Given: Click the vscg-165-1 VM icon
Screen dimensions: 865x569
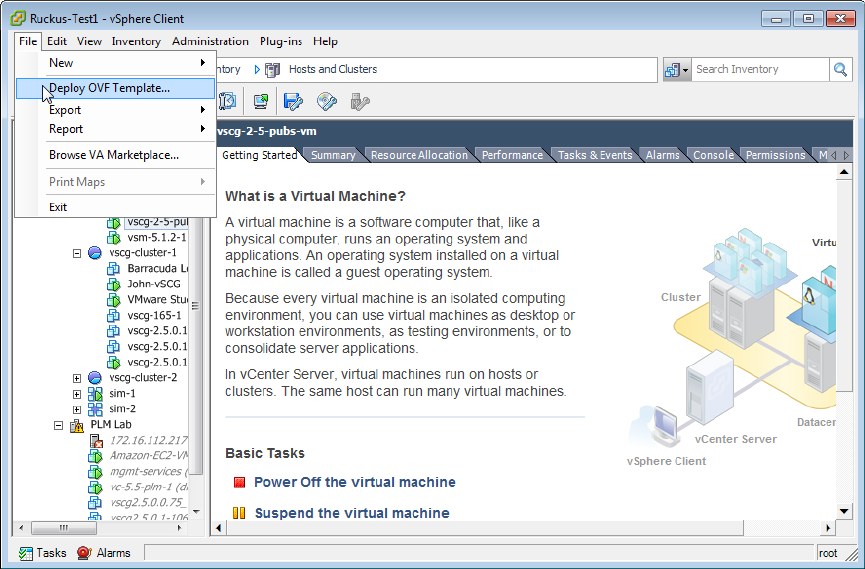Looking at the screenshot, I should pos(113,316).
